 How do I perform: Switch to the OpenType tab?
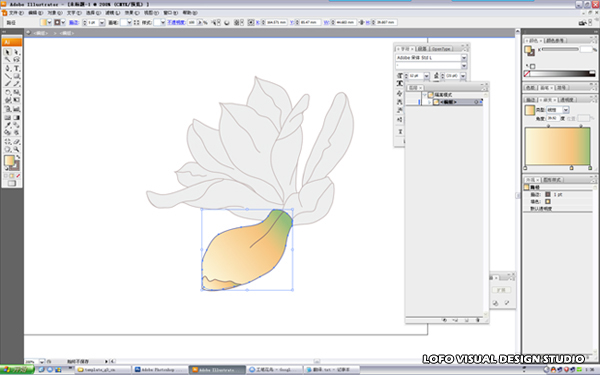coord(441,49)
